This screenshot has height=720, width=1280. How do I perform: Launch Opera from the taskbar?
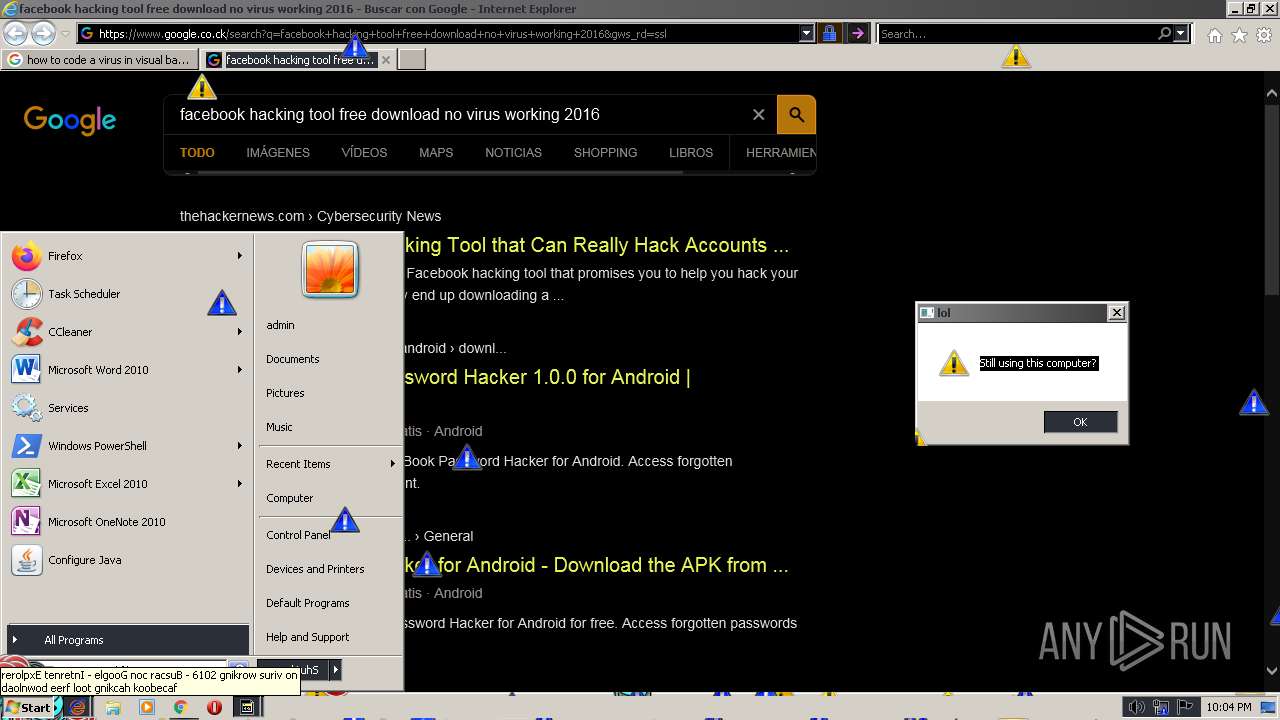(x=214, y=707)
